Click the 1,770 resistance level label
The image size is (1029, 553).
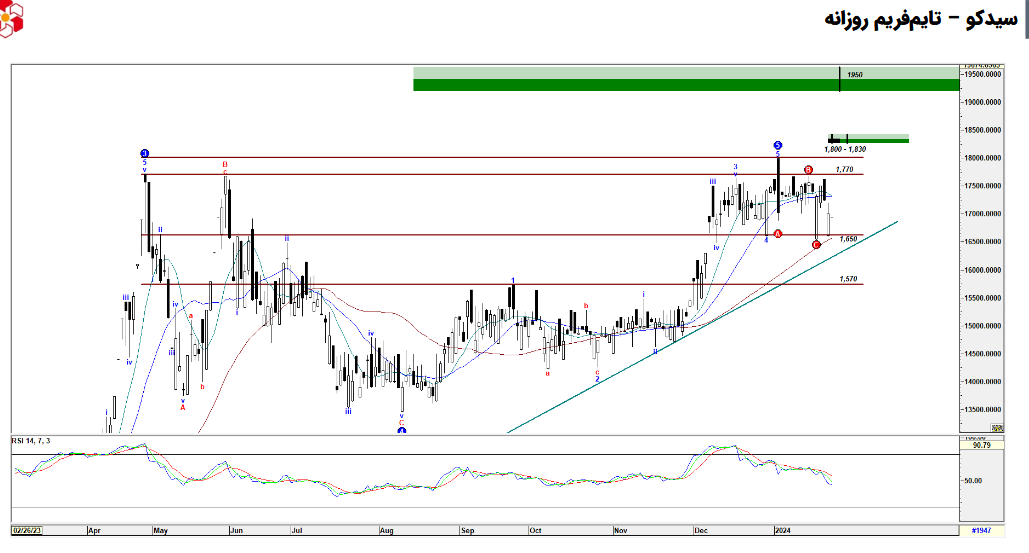point(844,170)
